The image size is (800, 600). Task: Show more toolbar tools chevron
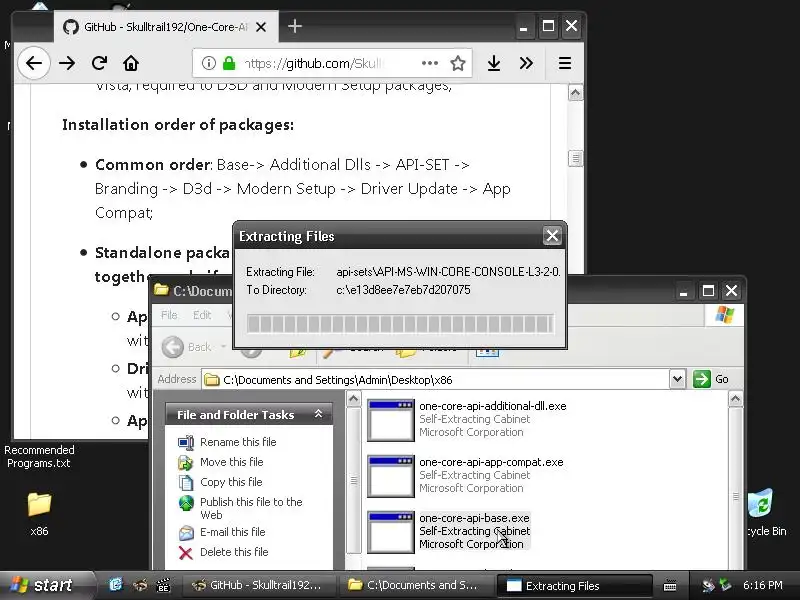pyautogui.click(x=526, y=63)
